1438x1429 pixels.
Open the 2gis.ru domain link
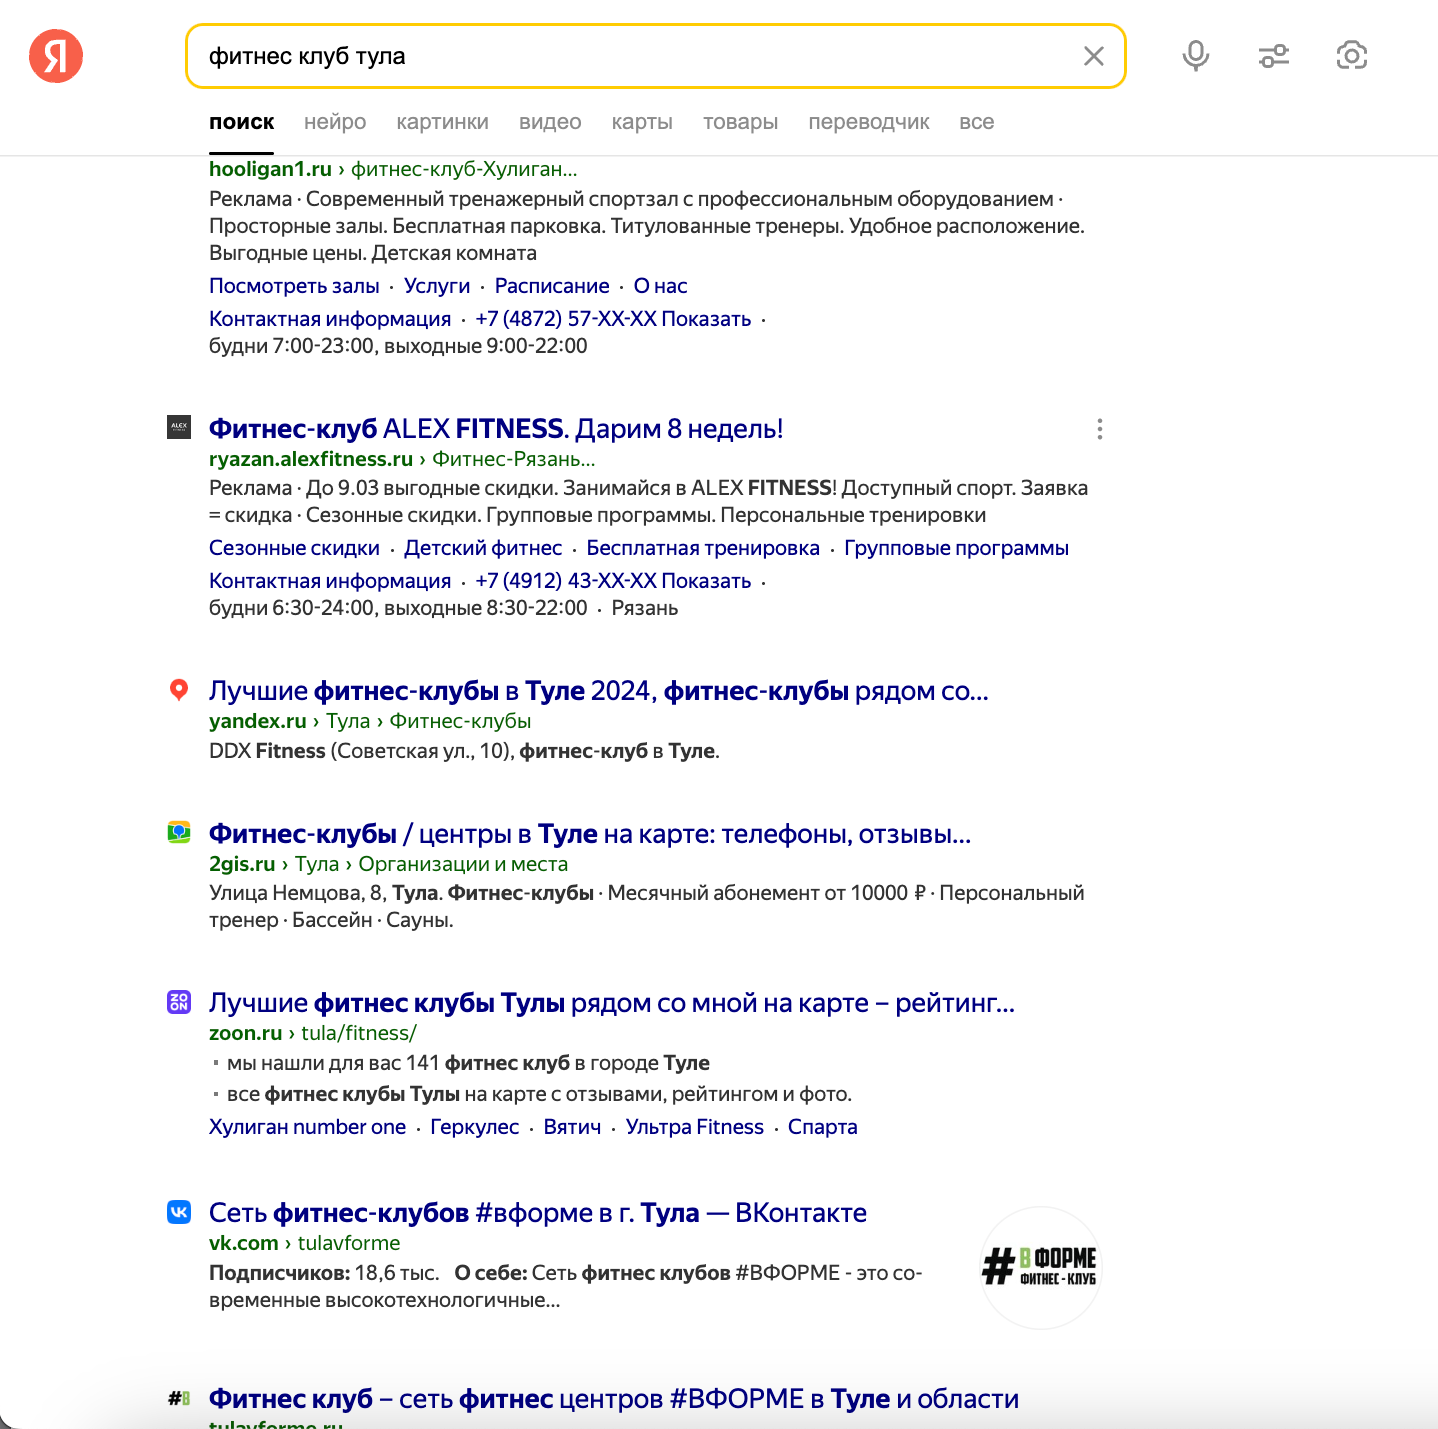pos(242,864)
